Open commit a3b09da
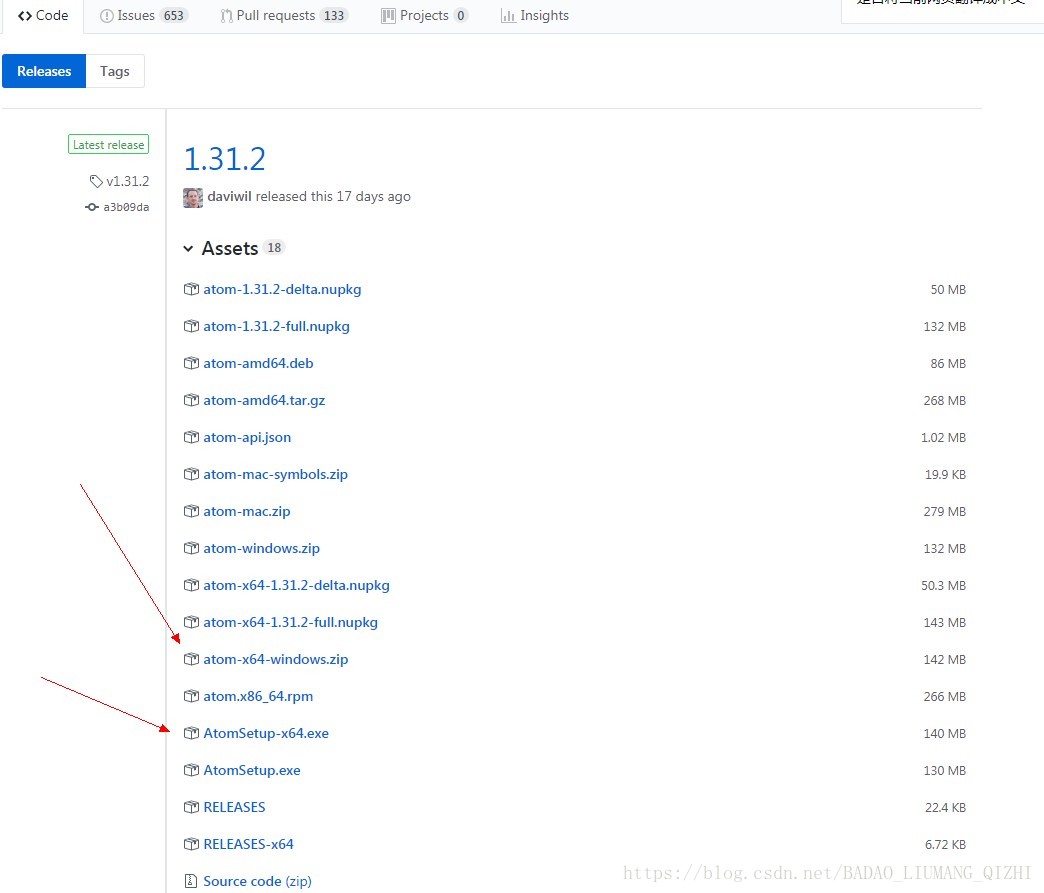The width and height of the screenshot is (1044, 893). pos(127,207)
